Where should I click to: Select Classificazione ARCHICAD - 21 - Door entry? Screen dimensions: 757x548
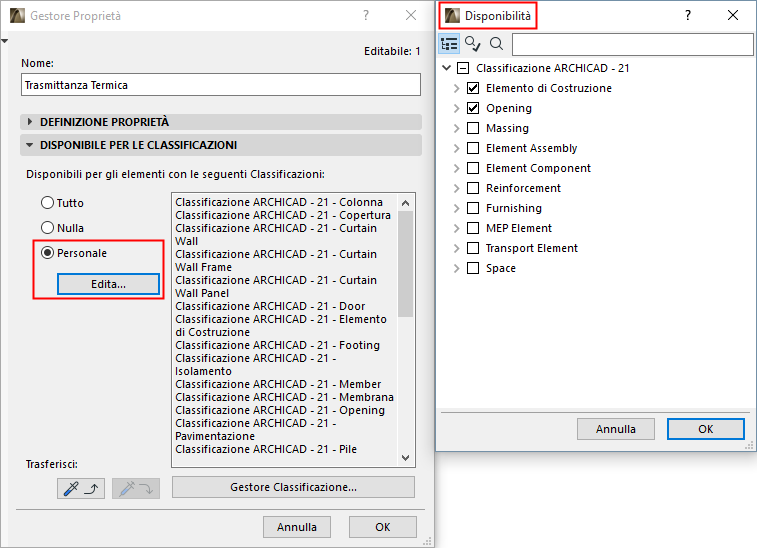click(270, 306)
